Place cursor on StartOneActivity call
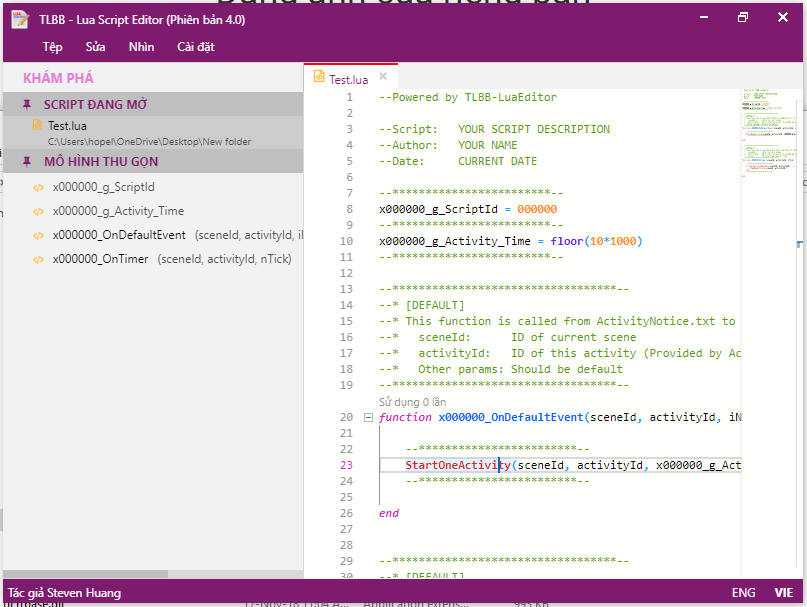The image size is (807, 607). coord(458,465)
